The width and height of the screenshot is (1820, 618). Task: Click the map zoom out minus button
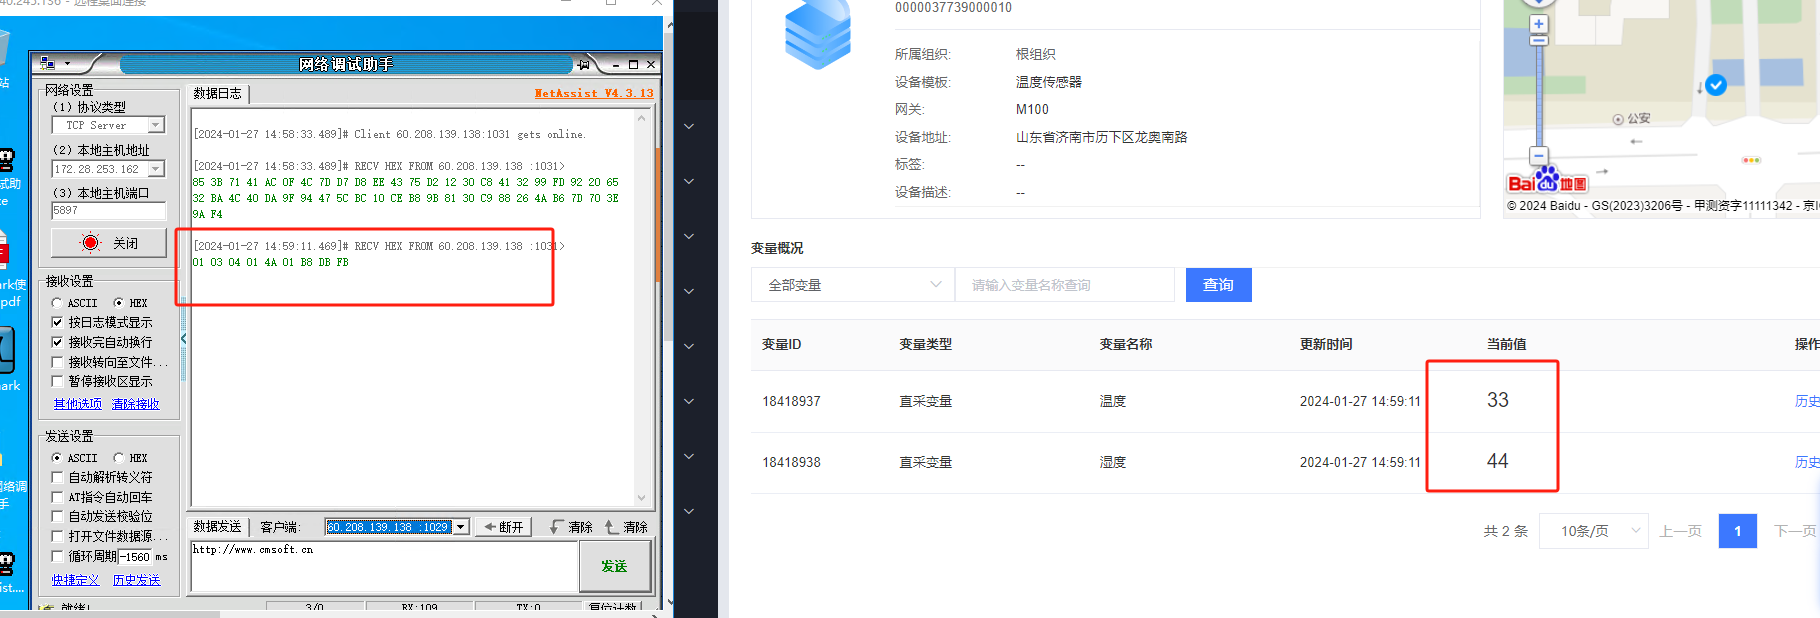click(x=1538, y=156)
